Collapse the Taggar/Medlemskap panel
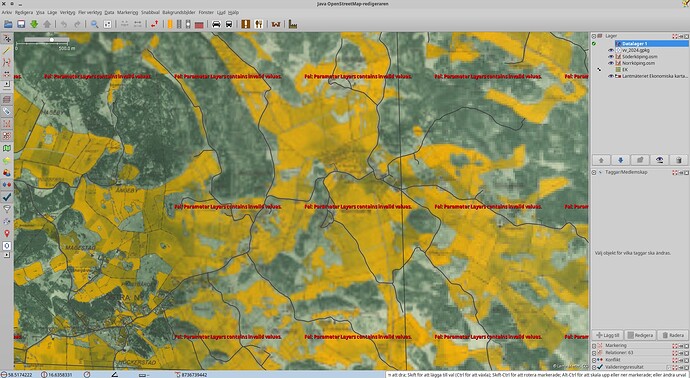The image size is (690, 378). click(594, 172)
